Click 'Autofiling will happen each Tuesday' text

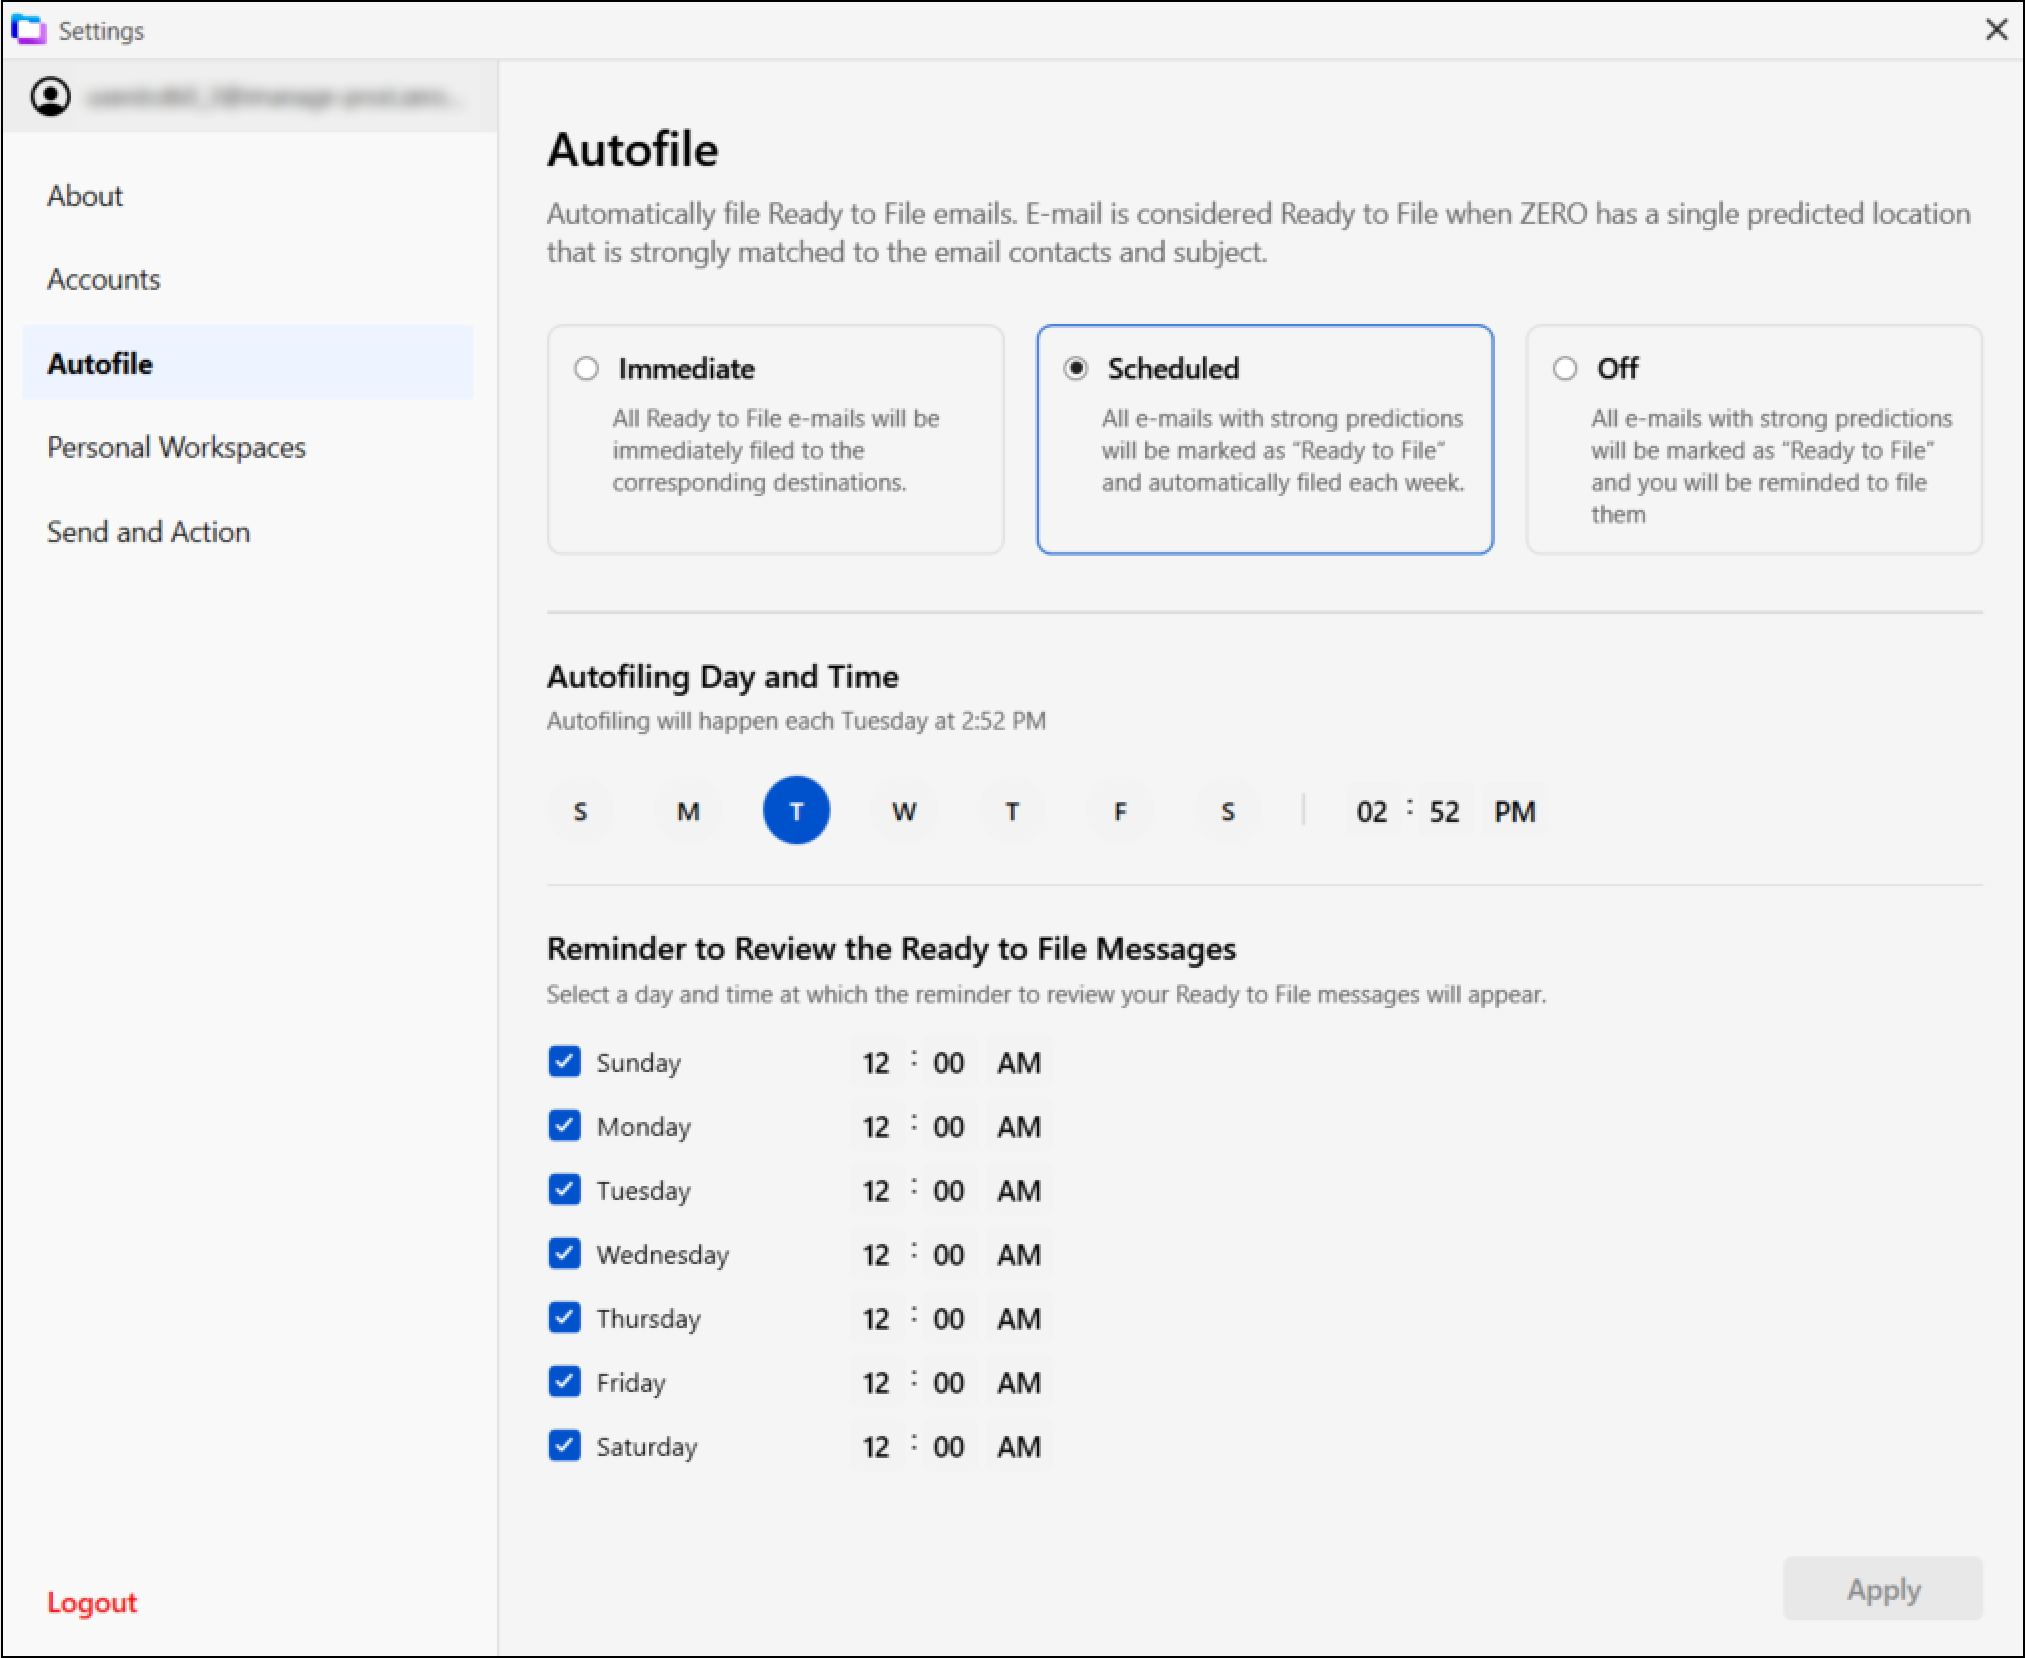click(796, 721)
